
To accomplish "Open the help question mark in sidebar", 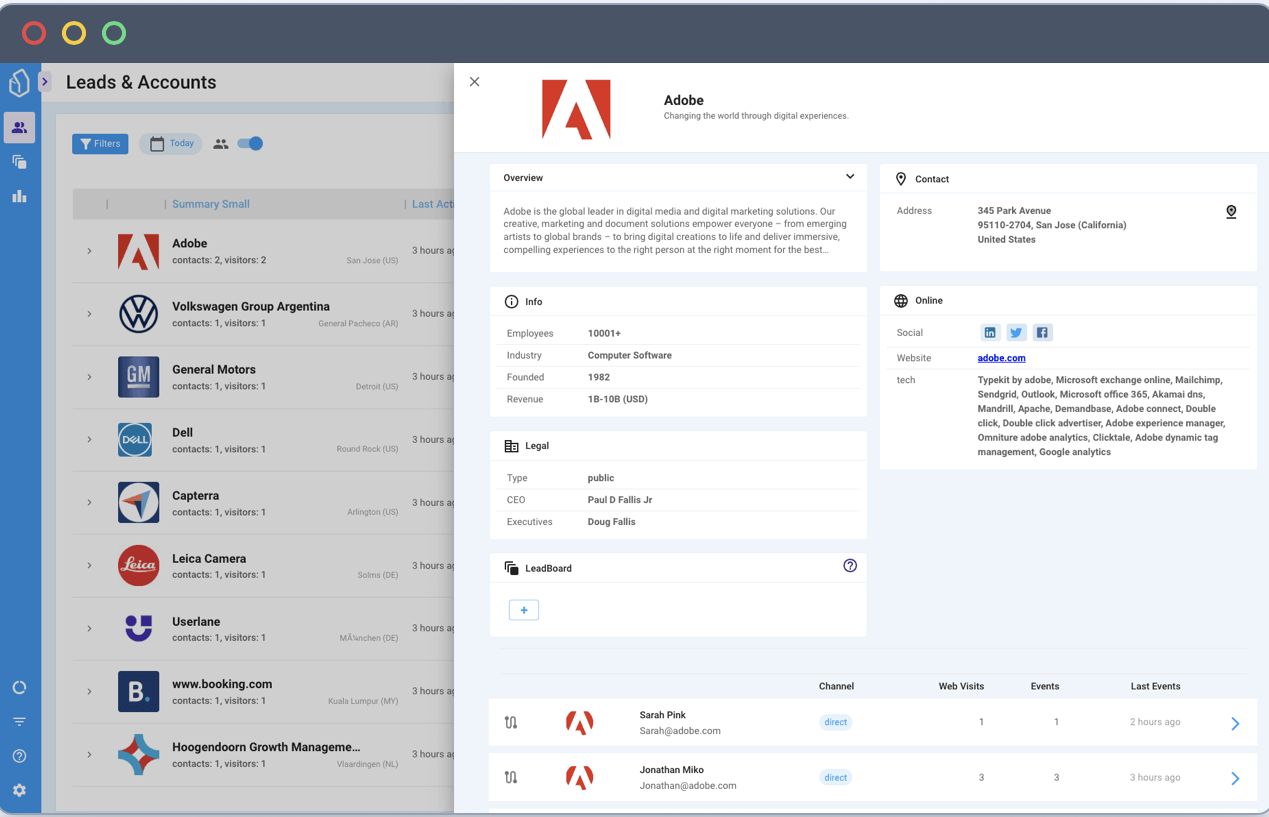I will click(x=19, y=756).
